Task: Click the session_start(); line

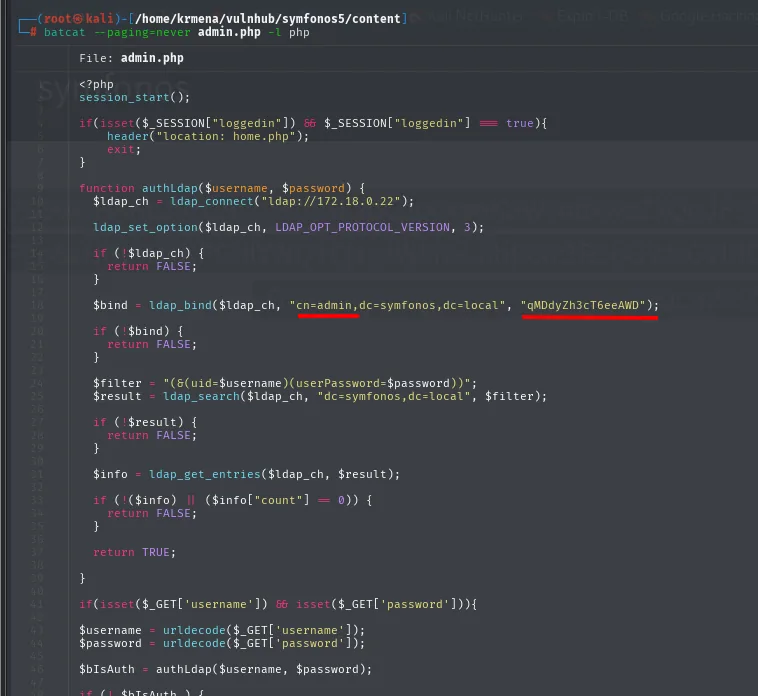Action: (x=134, y=97)
